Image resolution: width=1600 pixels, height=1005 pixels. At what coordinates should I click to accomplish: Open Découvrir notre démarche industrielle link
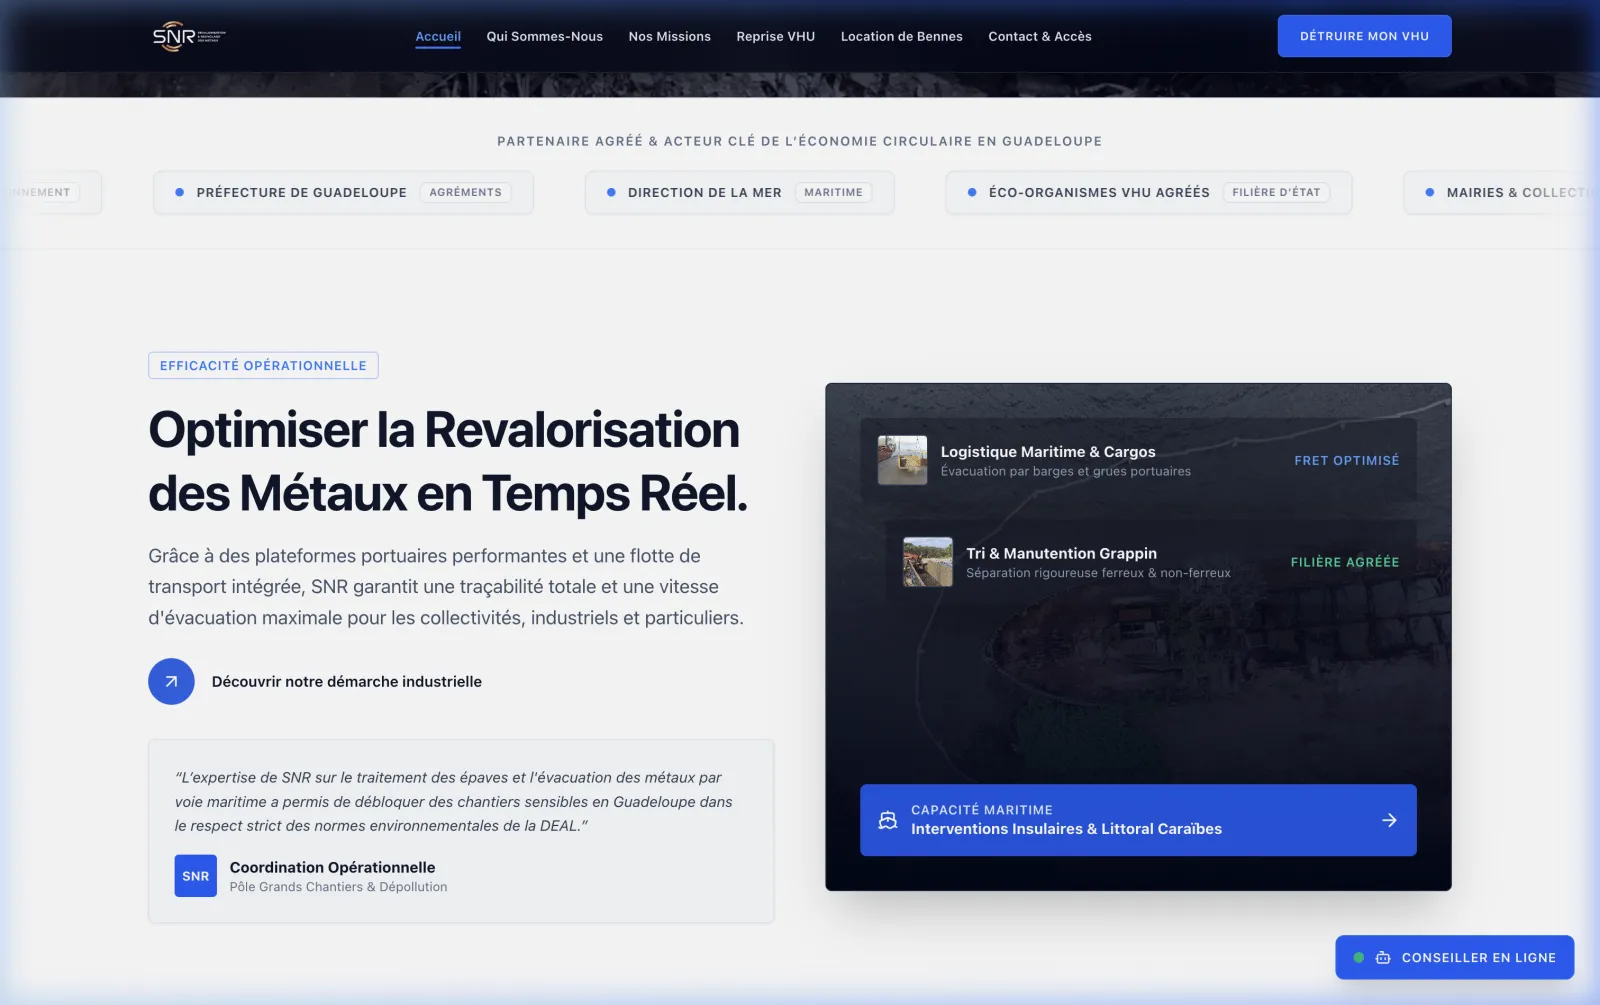(x=346, y=681)
